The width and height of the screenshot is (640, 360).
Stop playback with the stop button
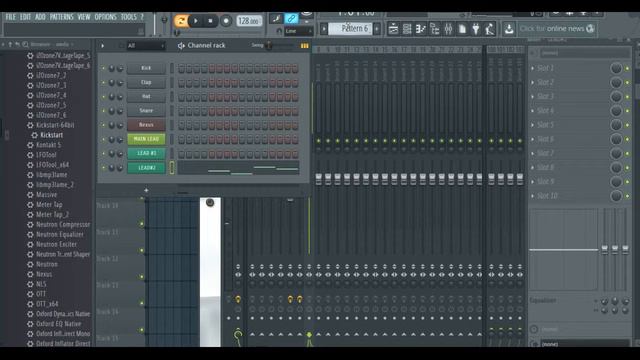tap(210, 21)
